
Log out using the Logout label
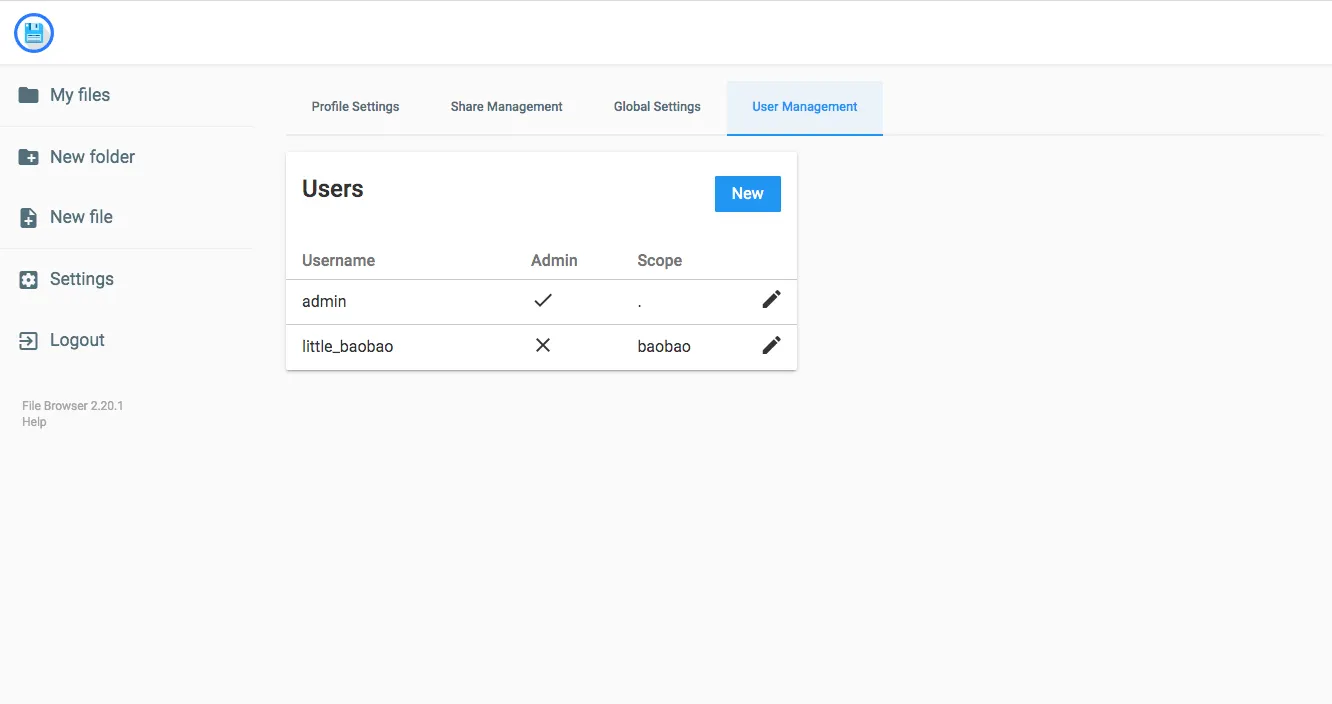[x=77, y=340]
